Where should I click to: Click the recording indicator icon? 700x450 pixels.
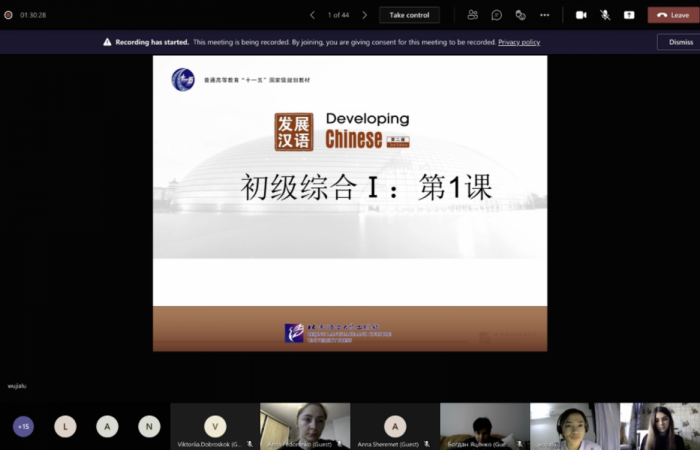(8, 15)
